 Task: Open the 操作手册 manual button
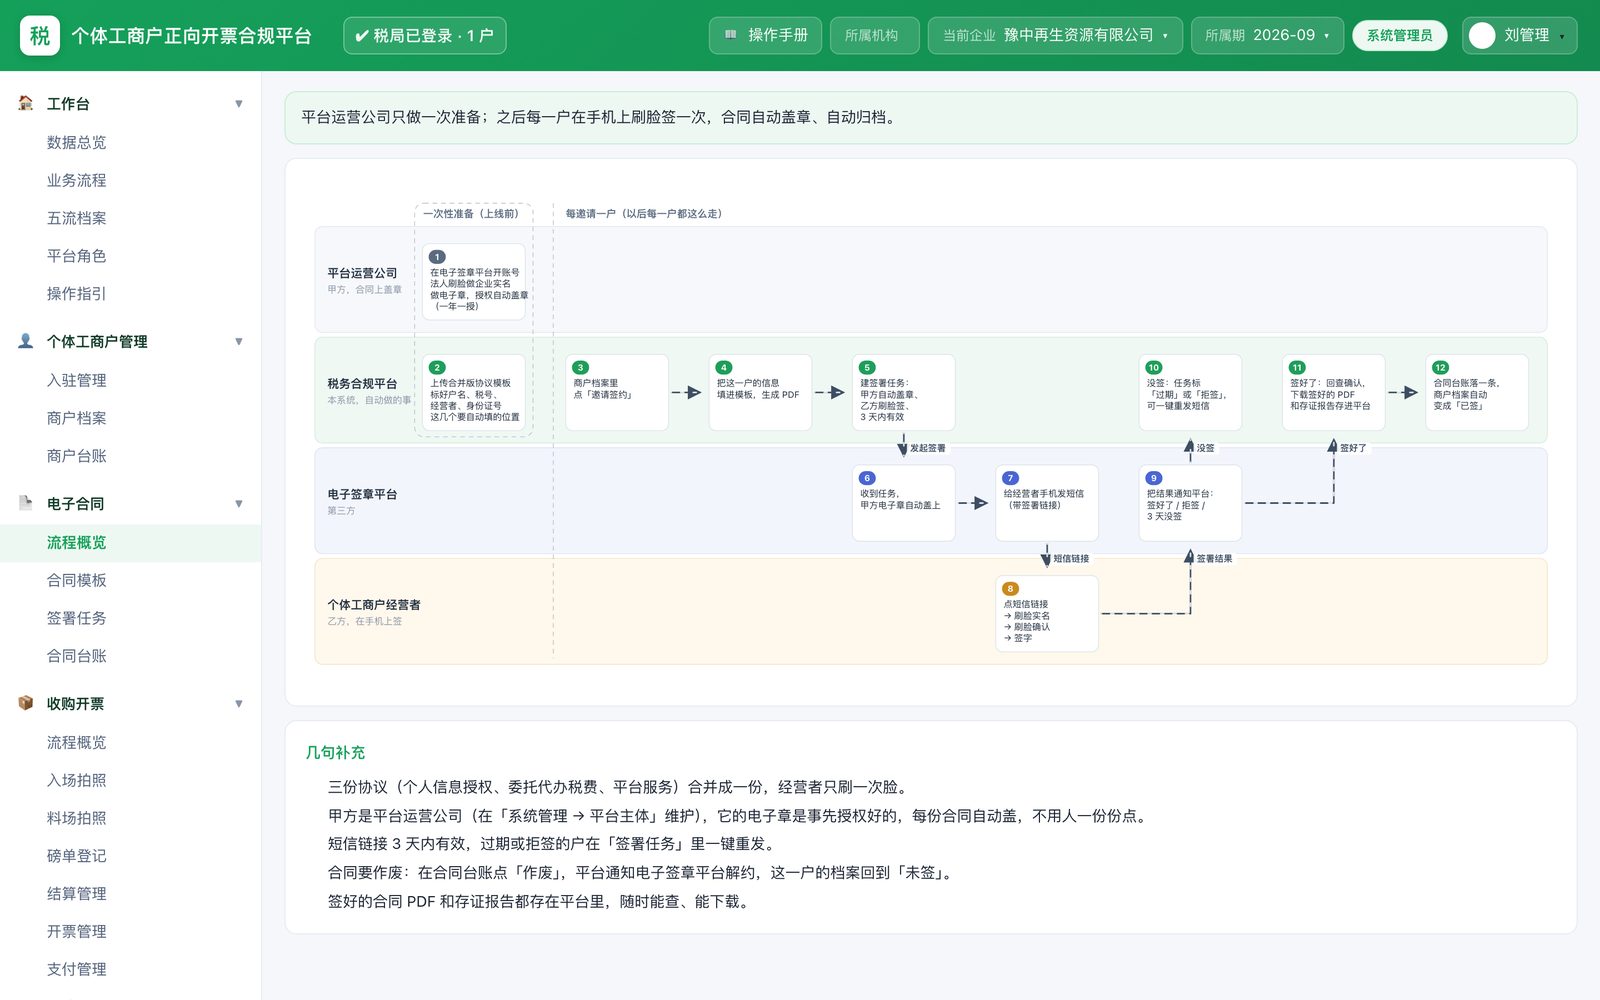point(765,35)
